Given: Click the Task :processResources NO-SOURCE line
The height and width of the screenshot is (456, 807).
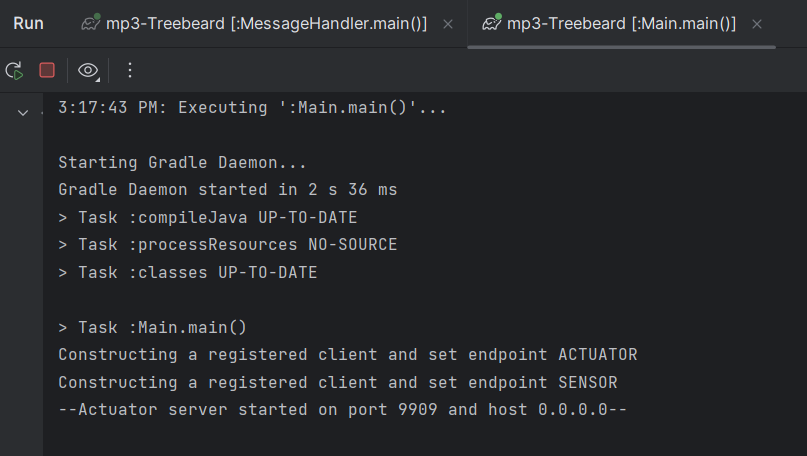Looking at the screenshot, I should pos(227,244).
